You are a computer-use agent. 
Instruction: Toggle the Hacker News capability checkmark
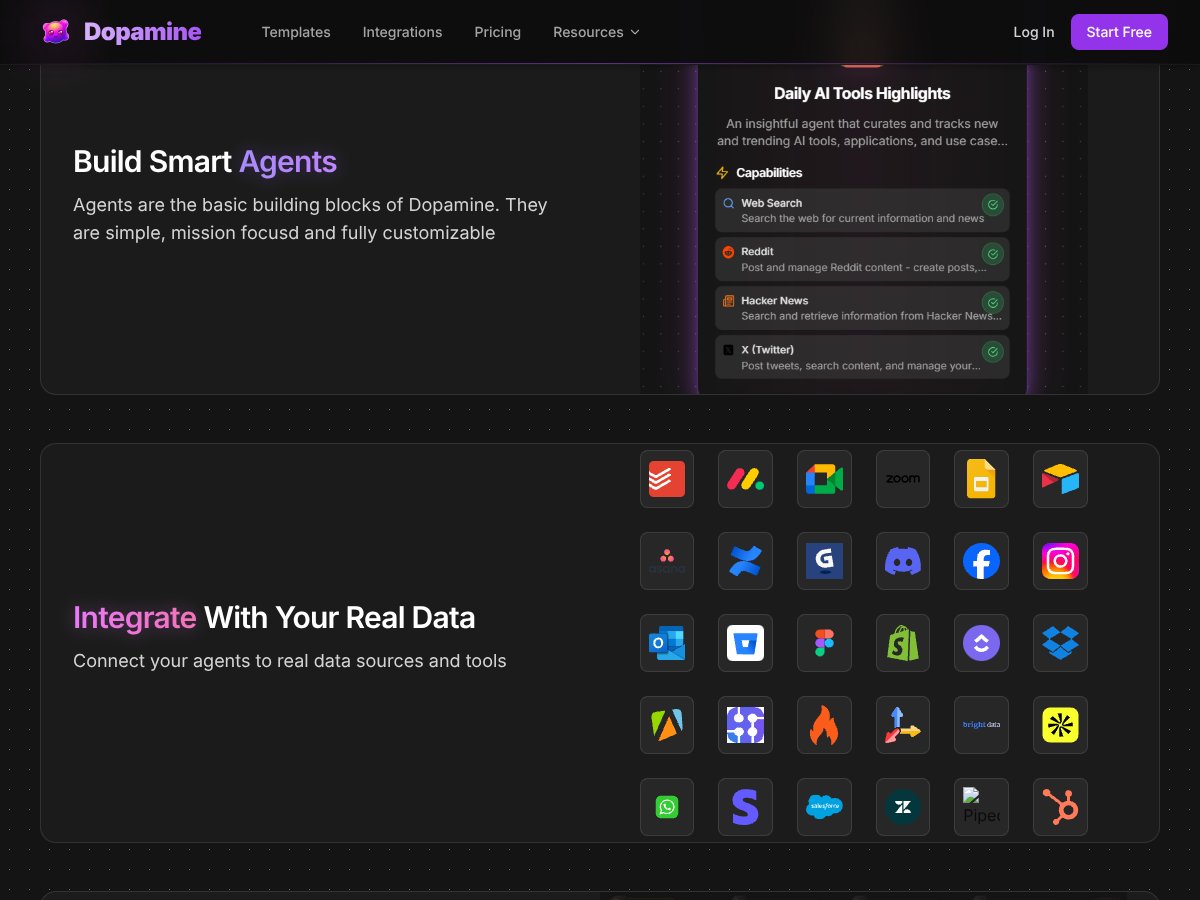click(992, 302)
